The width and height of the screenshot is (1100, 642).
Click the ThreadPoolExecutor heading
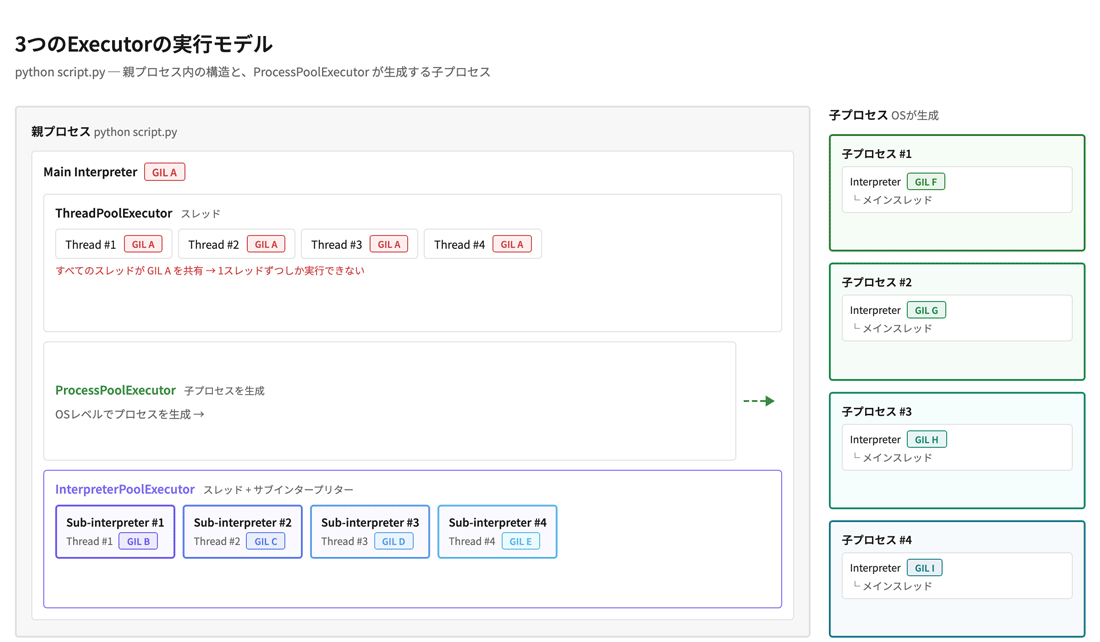point(114,213)
